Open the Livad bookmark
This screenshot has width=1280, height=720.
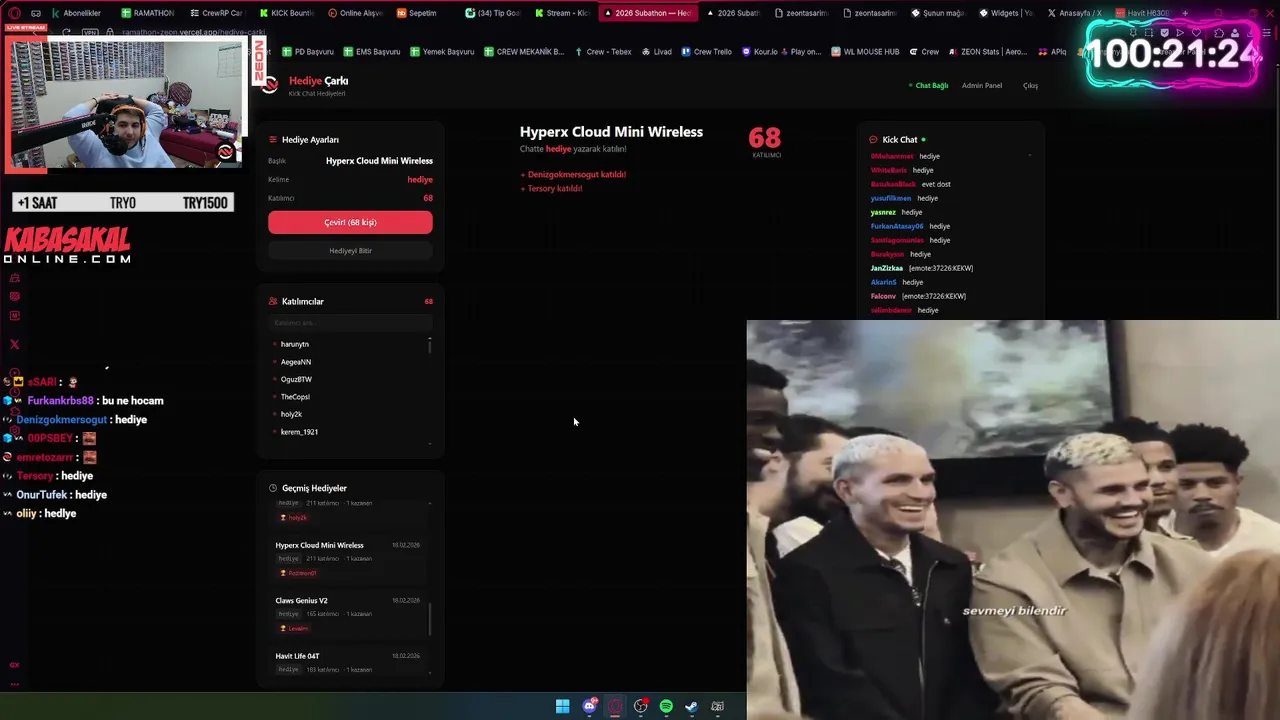[x=657, y=51]
